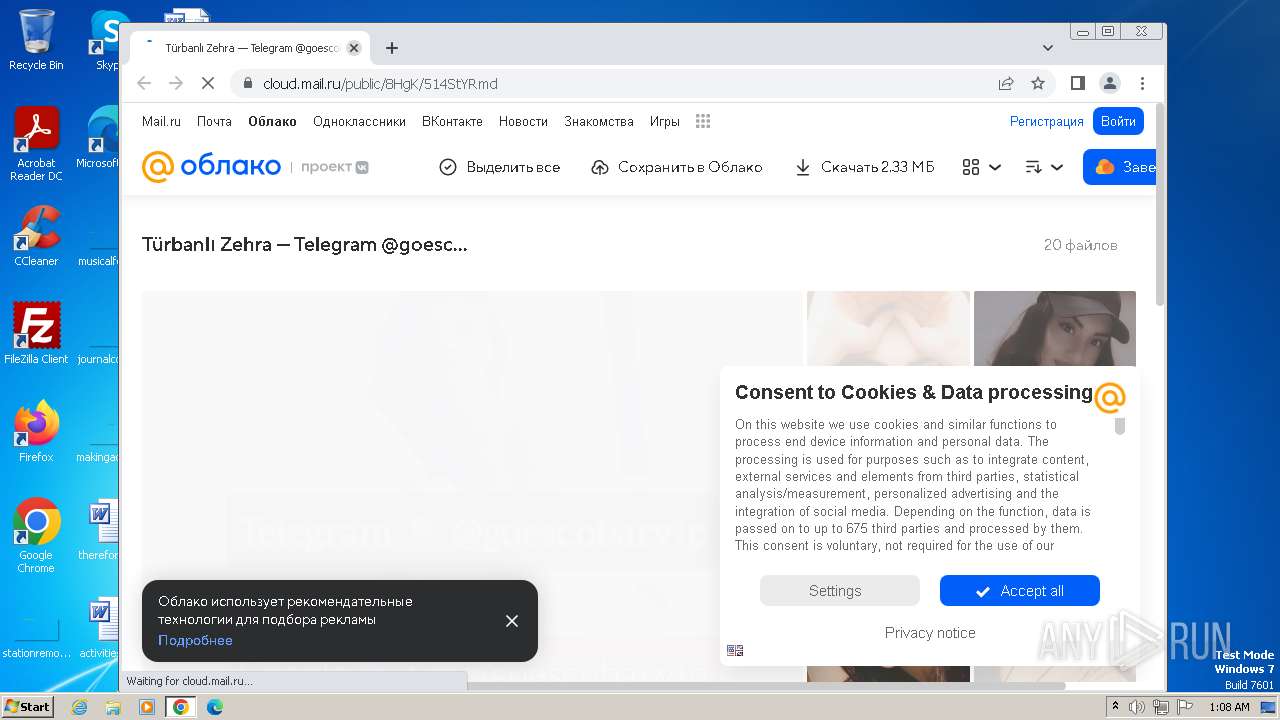The width and height of the screenshot is (1280, 720).
Task: Open Новости in top navigation
Action: pyautogui.click(x=523, y=121)
